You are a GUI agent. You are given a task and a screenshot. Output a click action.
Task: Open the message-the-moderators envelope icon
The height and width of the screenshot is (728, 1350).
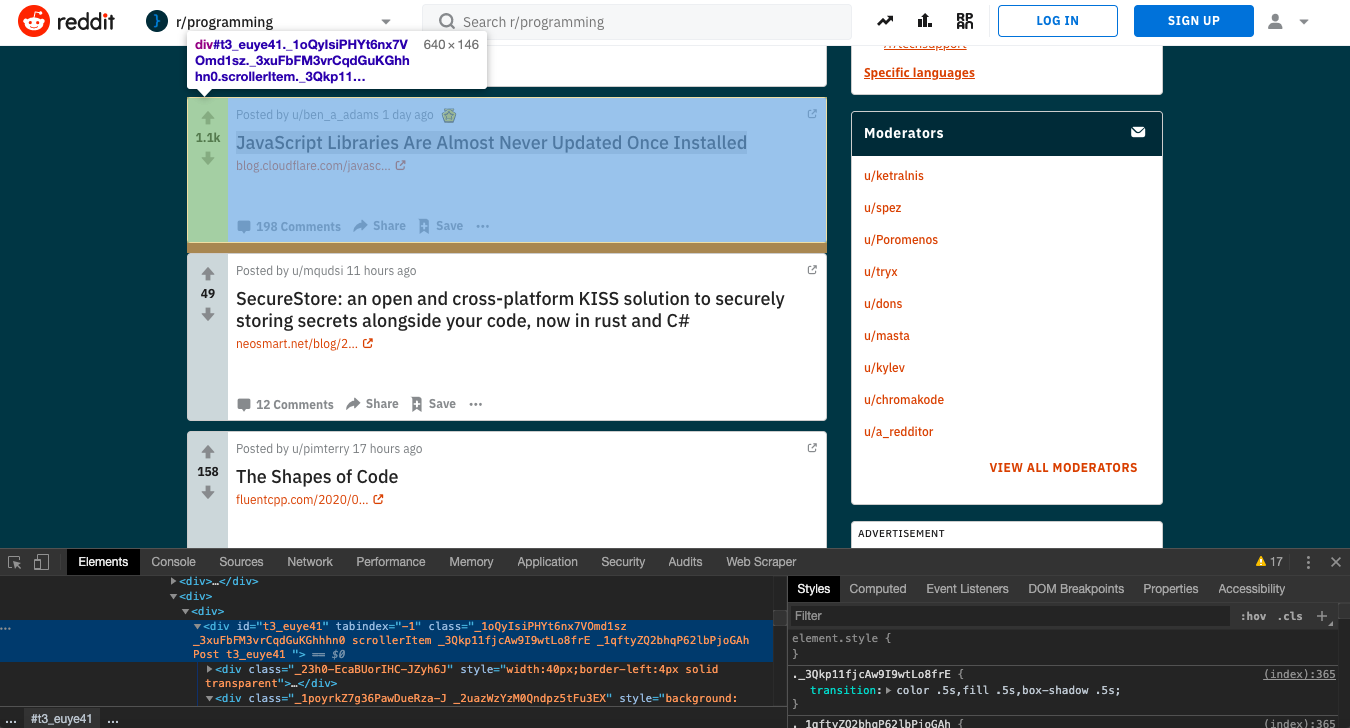coord(1137,132)
